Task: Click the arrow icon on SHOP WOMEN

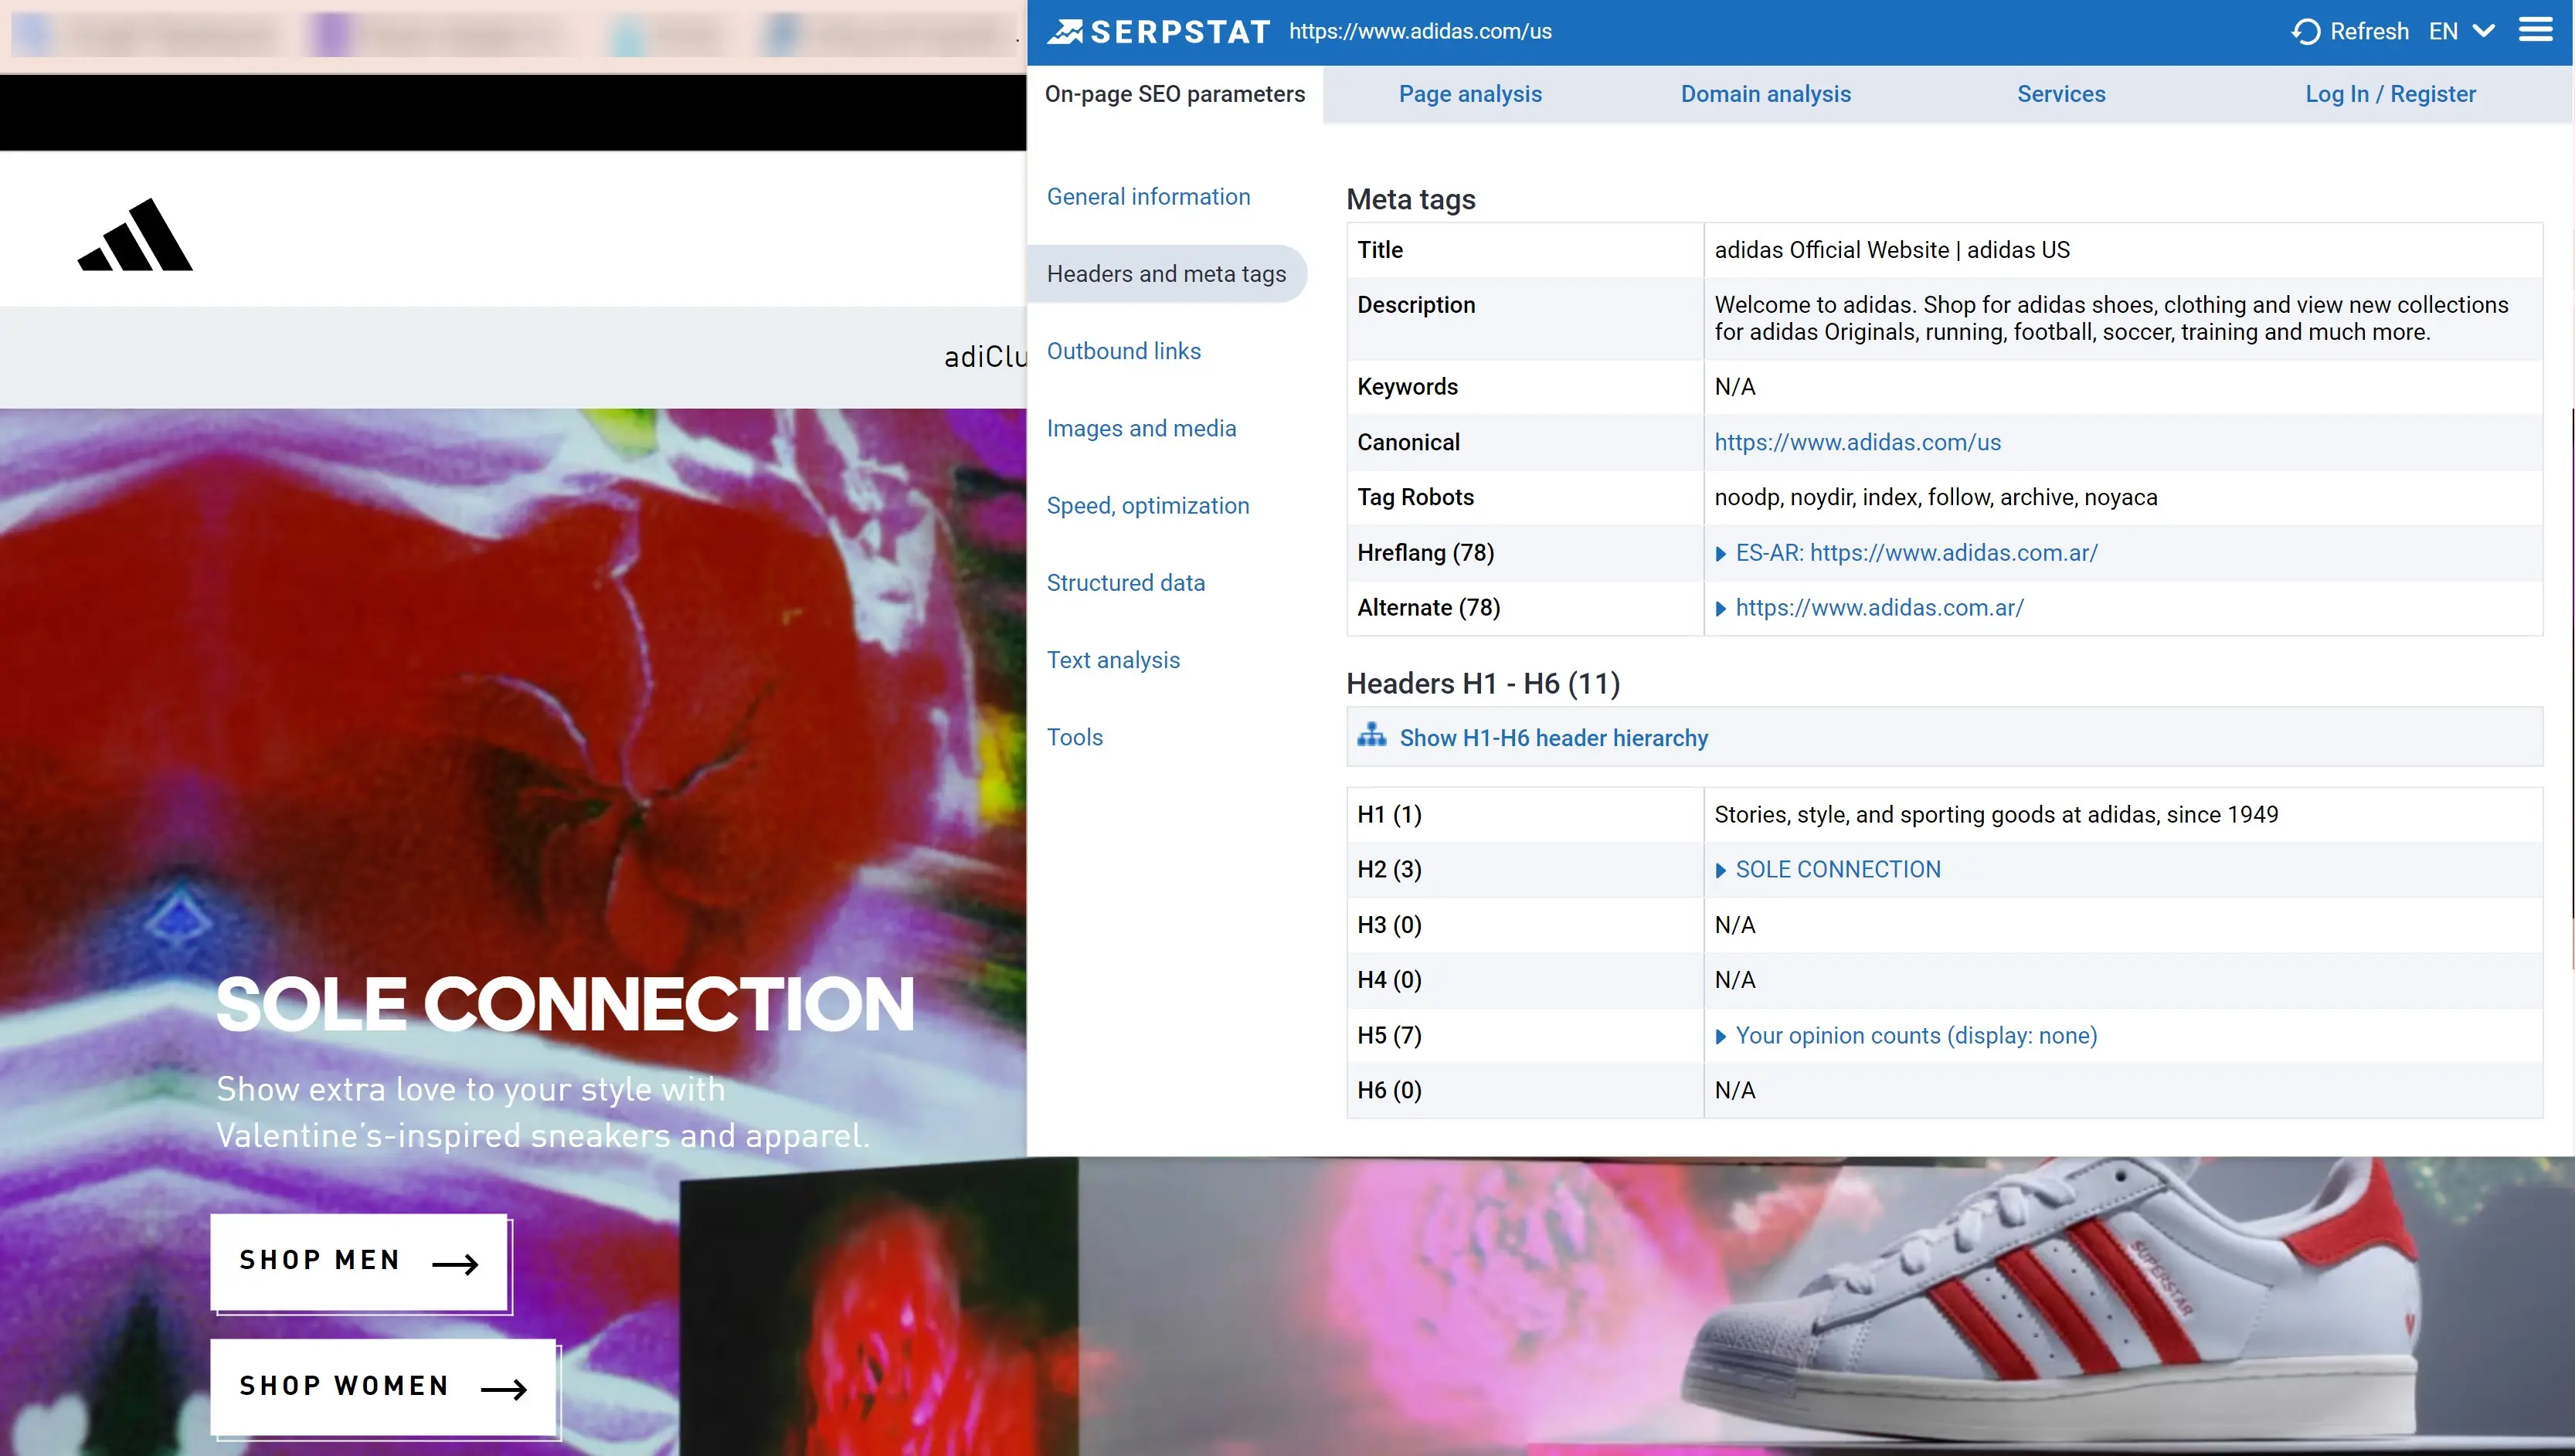Action: click(503, 1389)
